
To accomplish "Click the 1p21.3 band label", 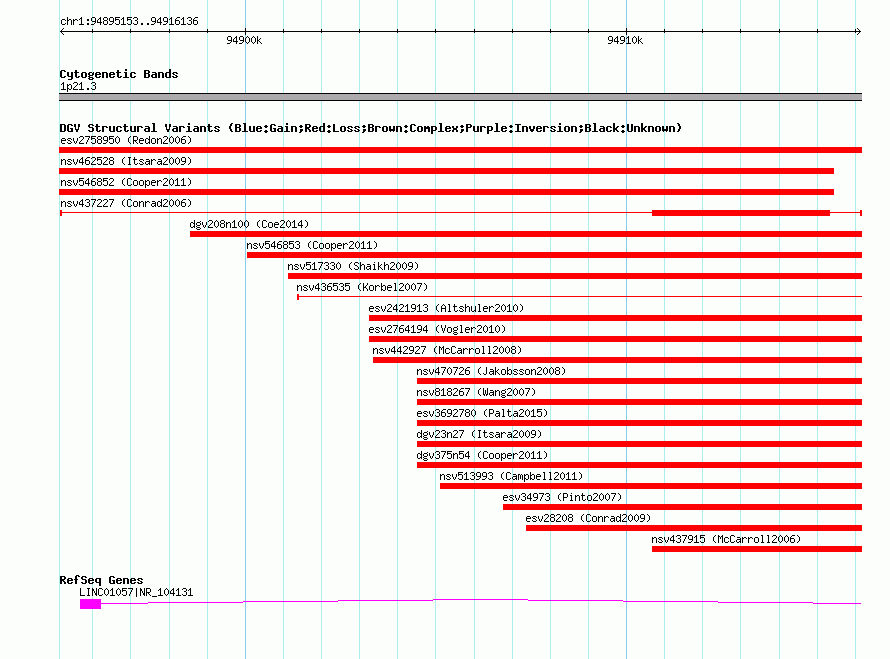I will (x=78, y=86).
